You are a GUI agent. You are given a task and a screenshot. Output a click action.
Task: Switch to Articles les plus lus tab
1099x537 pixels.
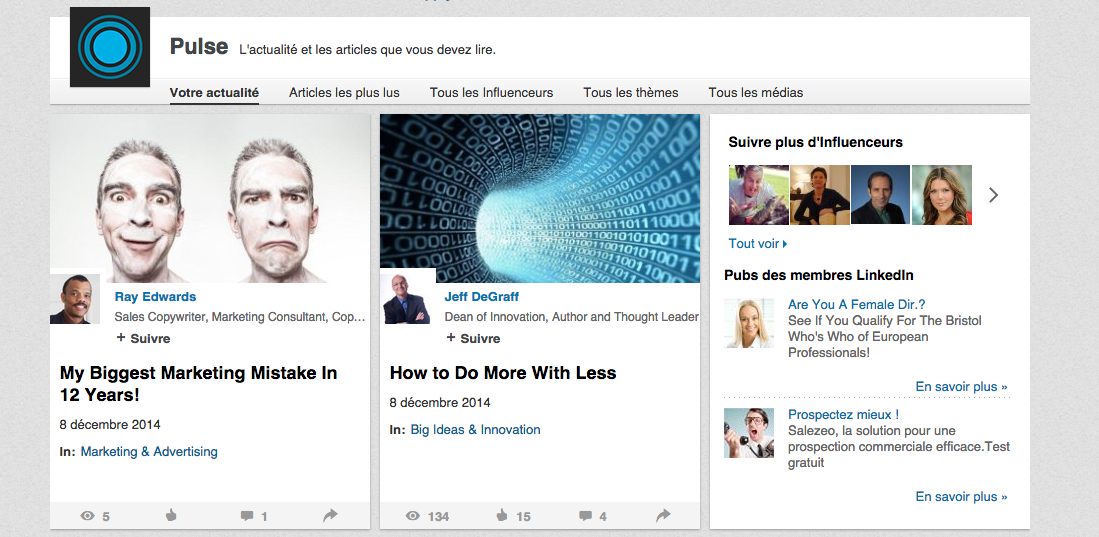click(x=344, y=93)
